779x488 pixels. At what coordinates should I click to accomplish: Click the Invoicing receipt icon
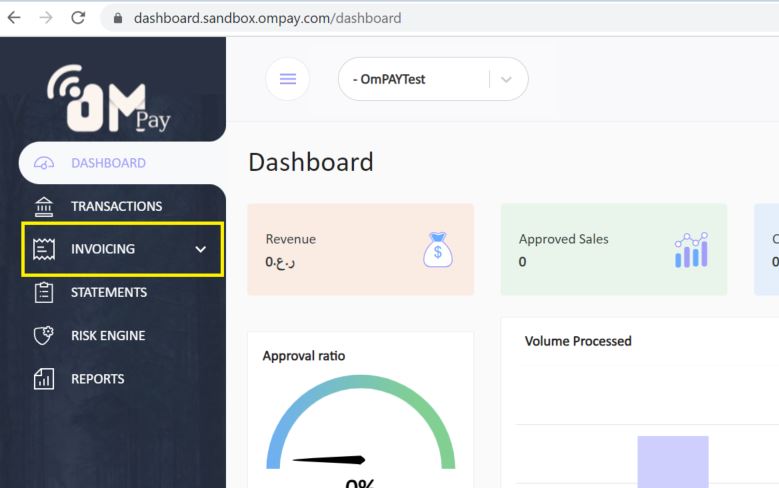coord(43,249)
